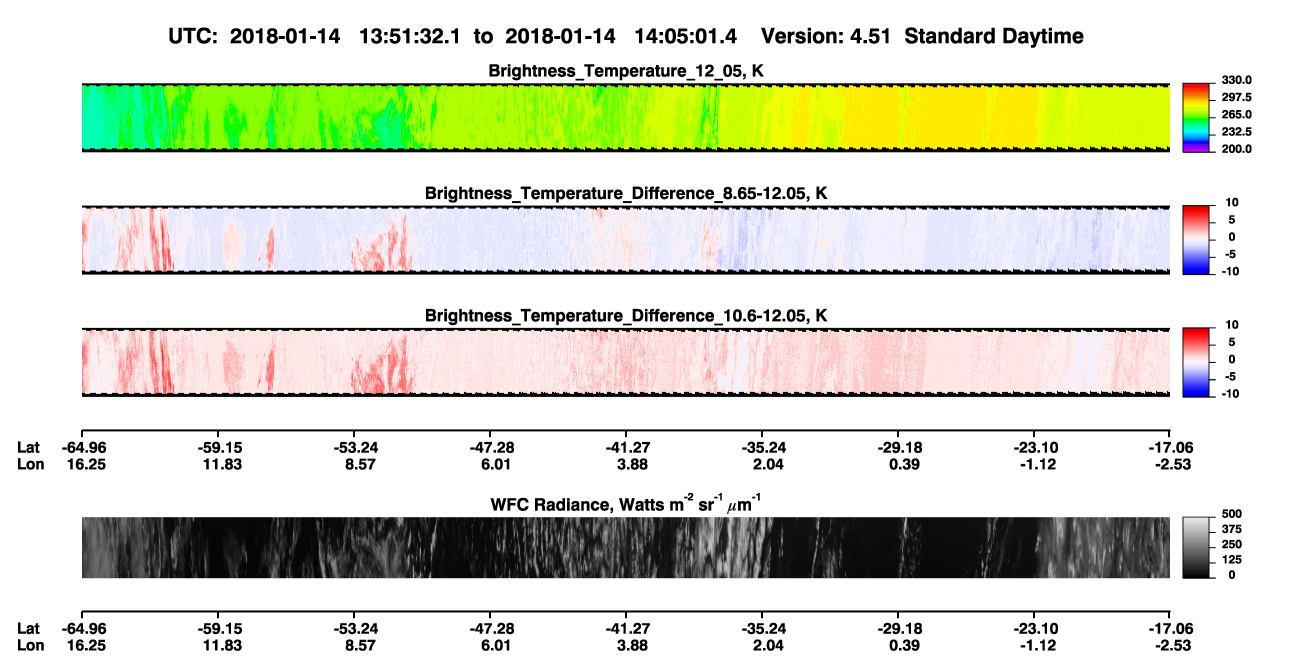
Task: Click the rainbow color bar for Brightness Temperature 12_05
Action: tap(1197, 116)
